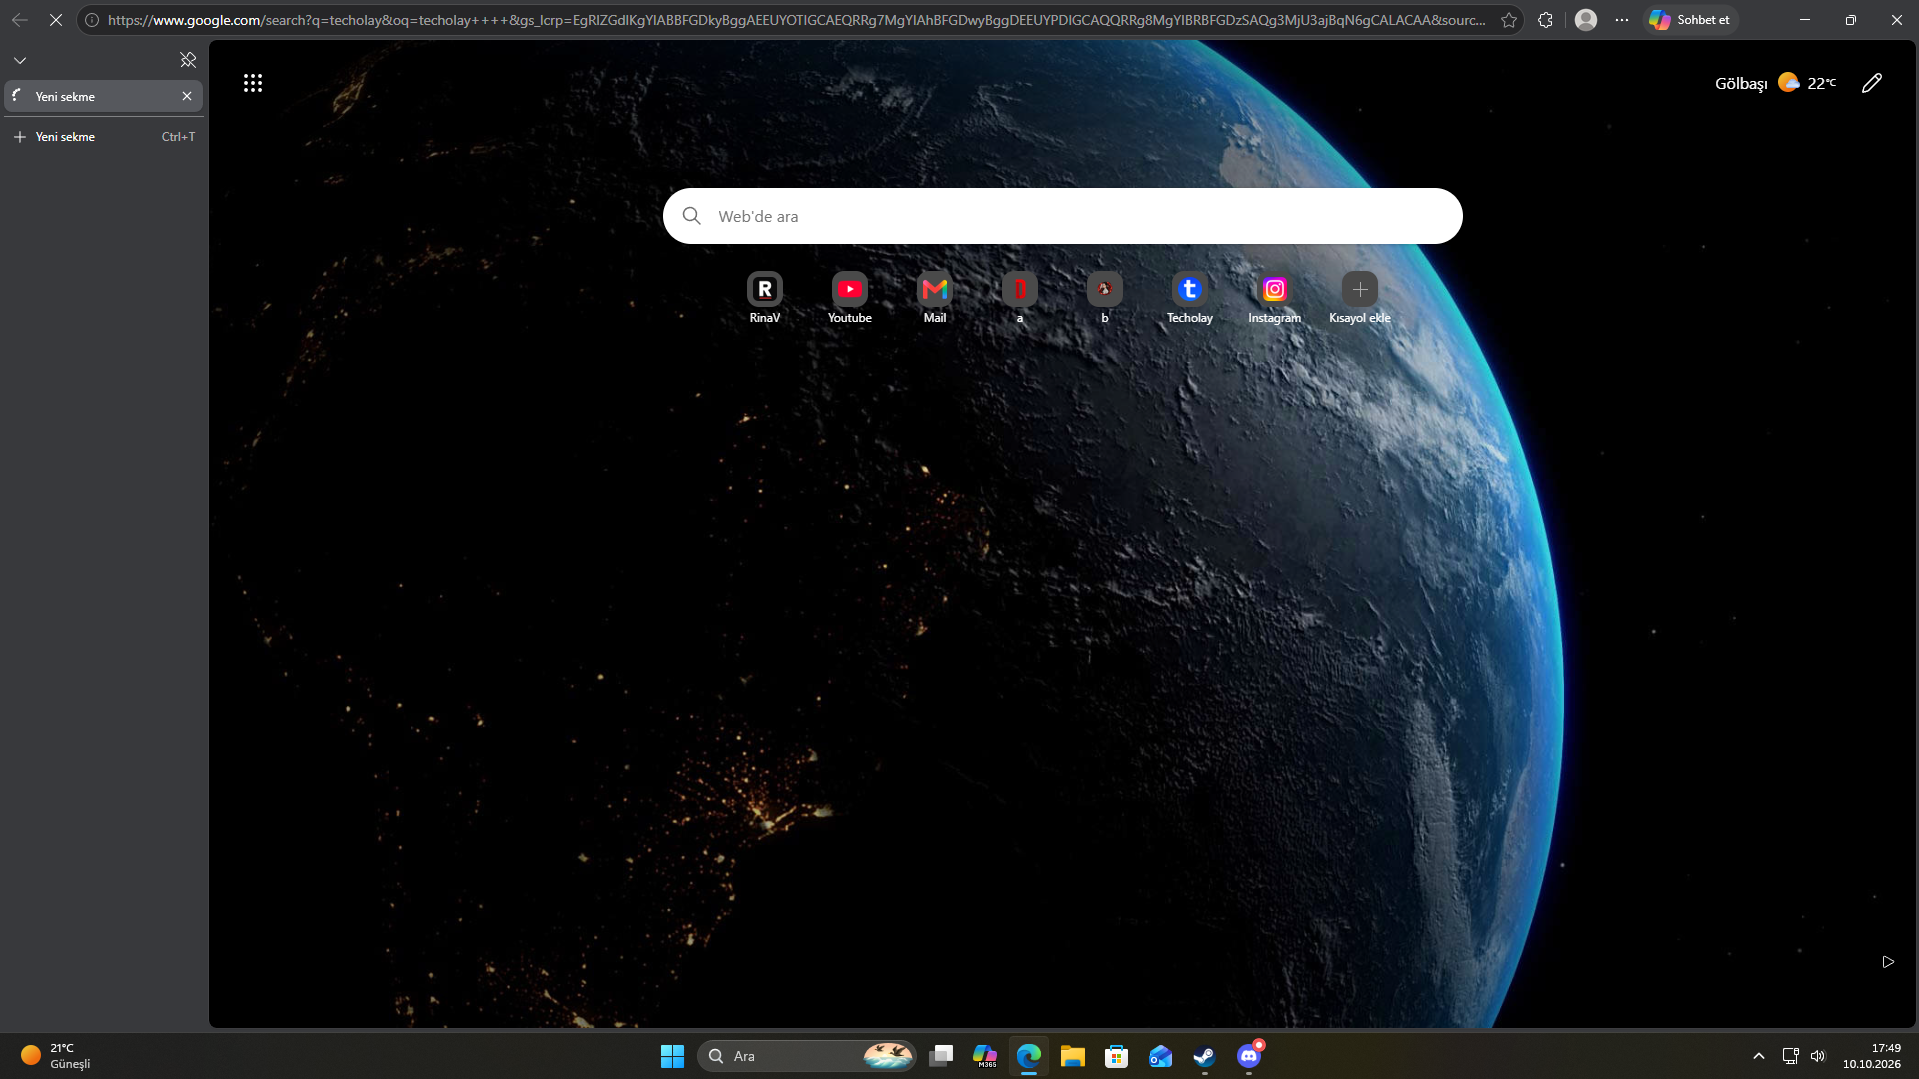
Task: Open Task View on the taskbar
Action: tap(941, 1056)
